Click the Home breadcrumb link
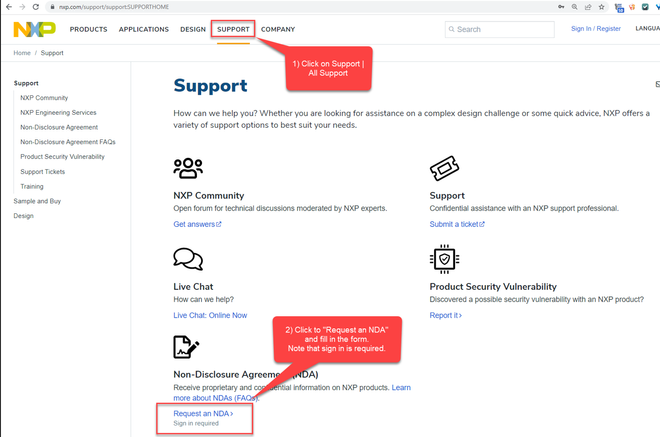This screenshot has width=660, height=437. (22, 53)
